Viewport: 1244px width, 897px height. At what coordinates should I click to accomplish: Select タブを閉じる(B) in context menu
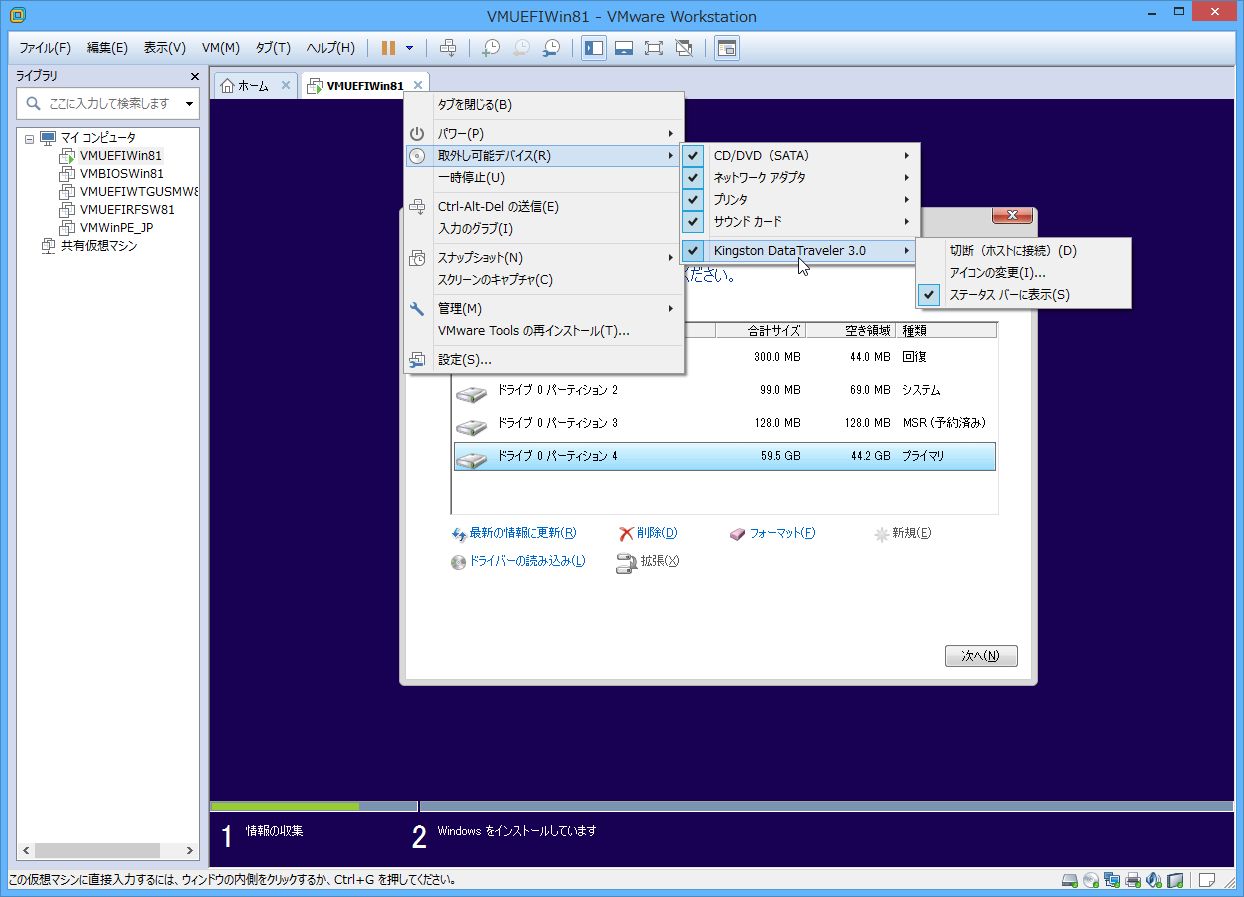[544, 105]
